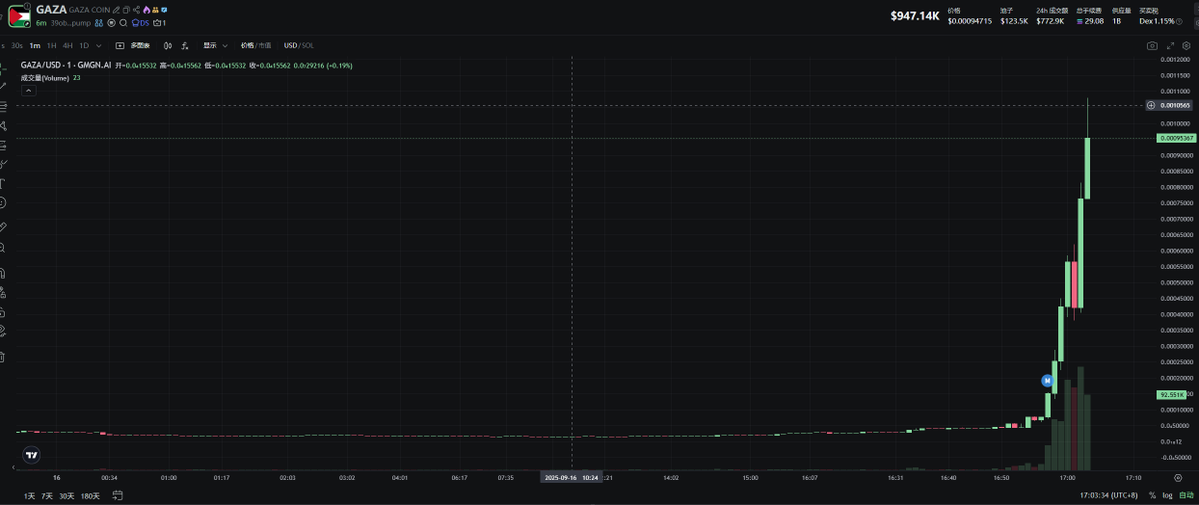Select the 1天 date range

[x=30, y=496]
